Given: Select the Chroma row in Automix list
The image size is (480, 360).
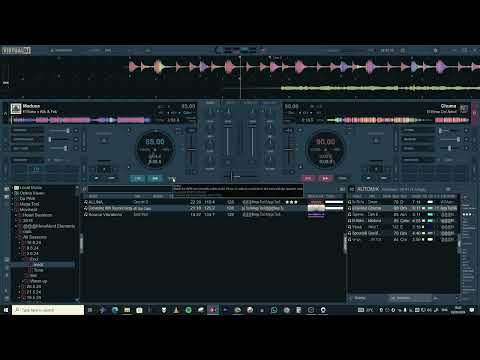Looking at the screenshot, I should [x=403, y=208].
